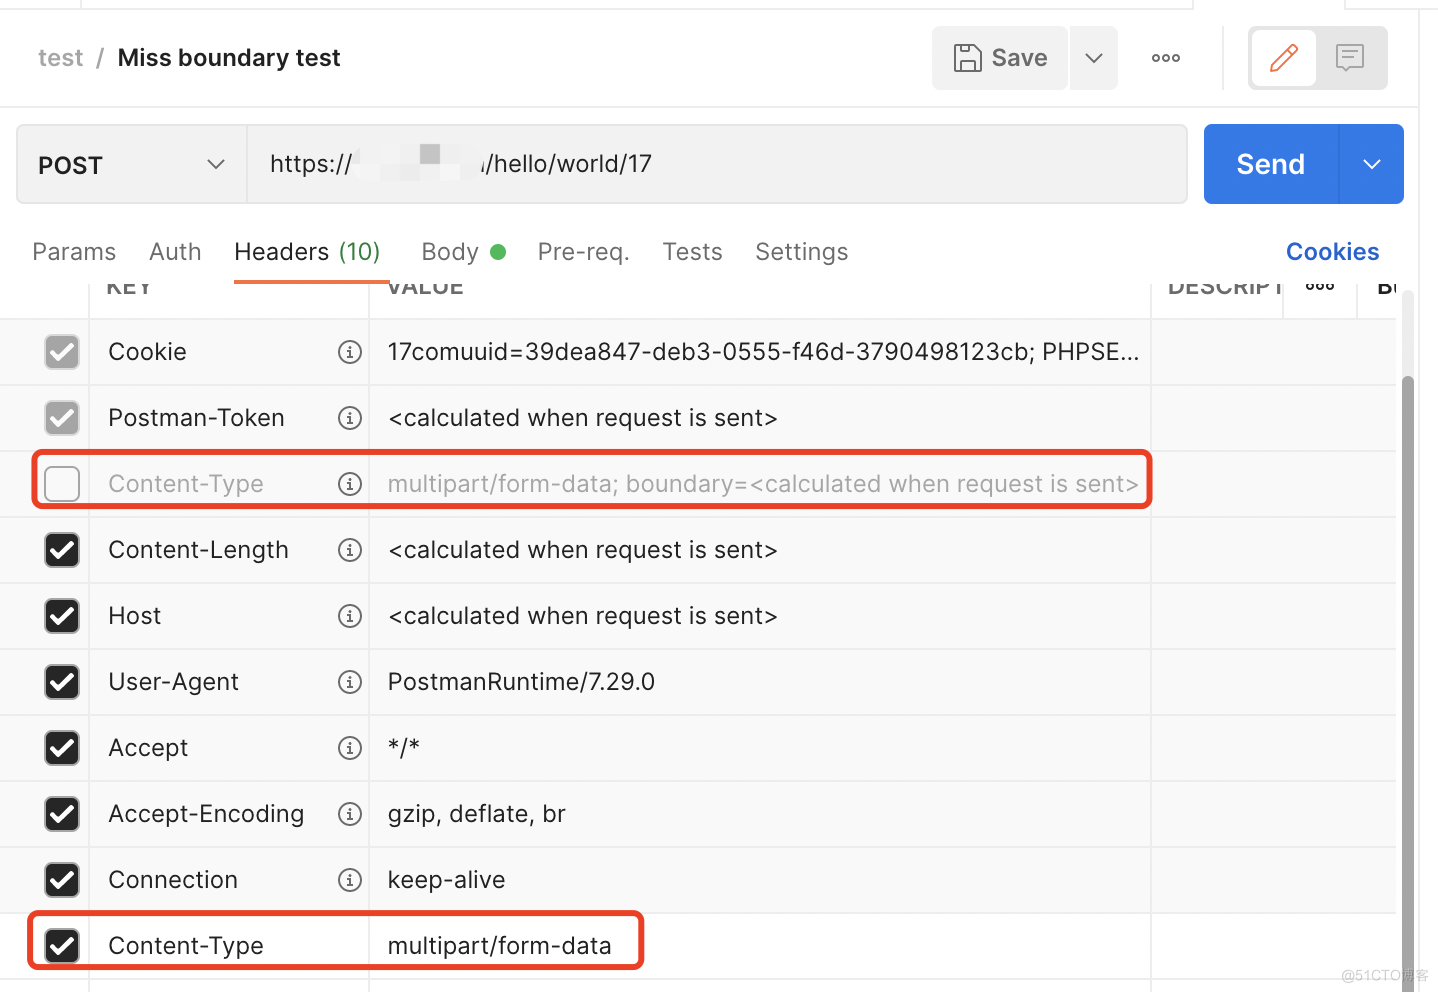Click the Cookie header value cell

tap(760, 352)
